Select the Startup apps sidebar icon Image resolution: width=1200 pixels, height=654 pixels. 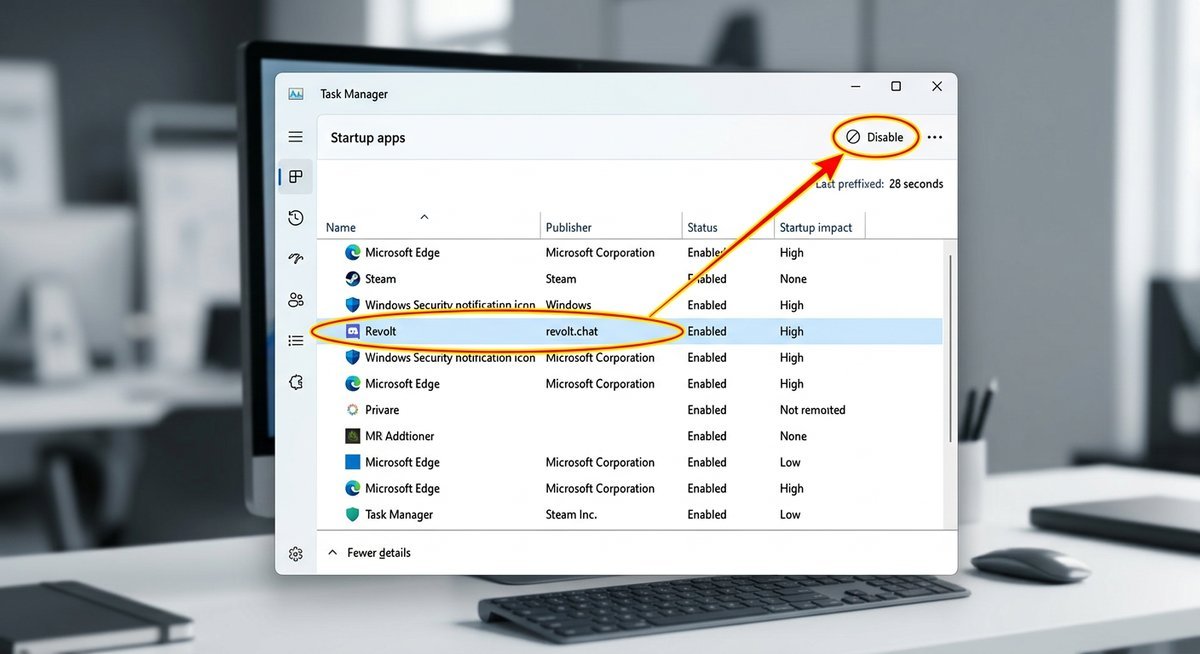(295, 176)
